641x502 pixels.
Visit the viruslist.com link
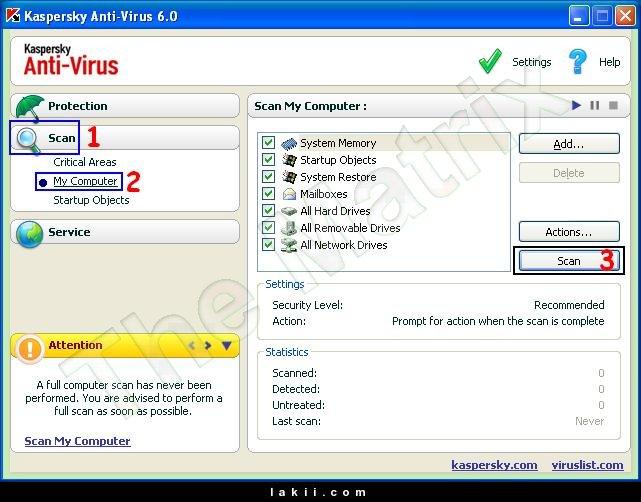coord(587,465)
